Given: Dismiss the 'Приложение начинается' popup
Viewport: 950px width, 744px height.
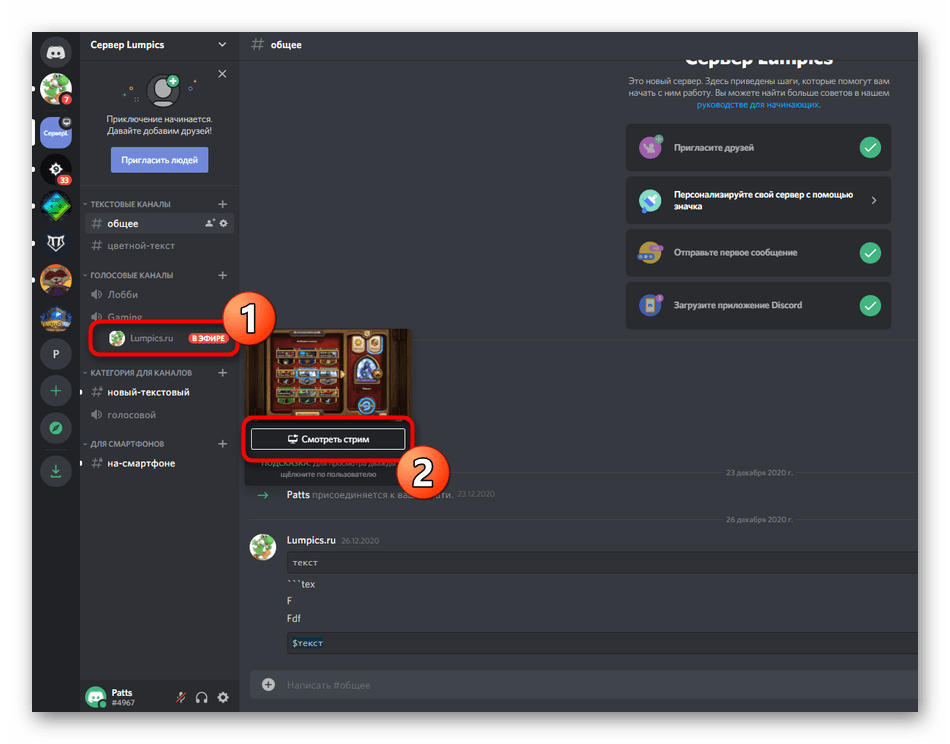Looking at the screenshot, I should [222, 73].
